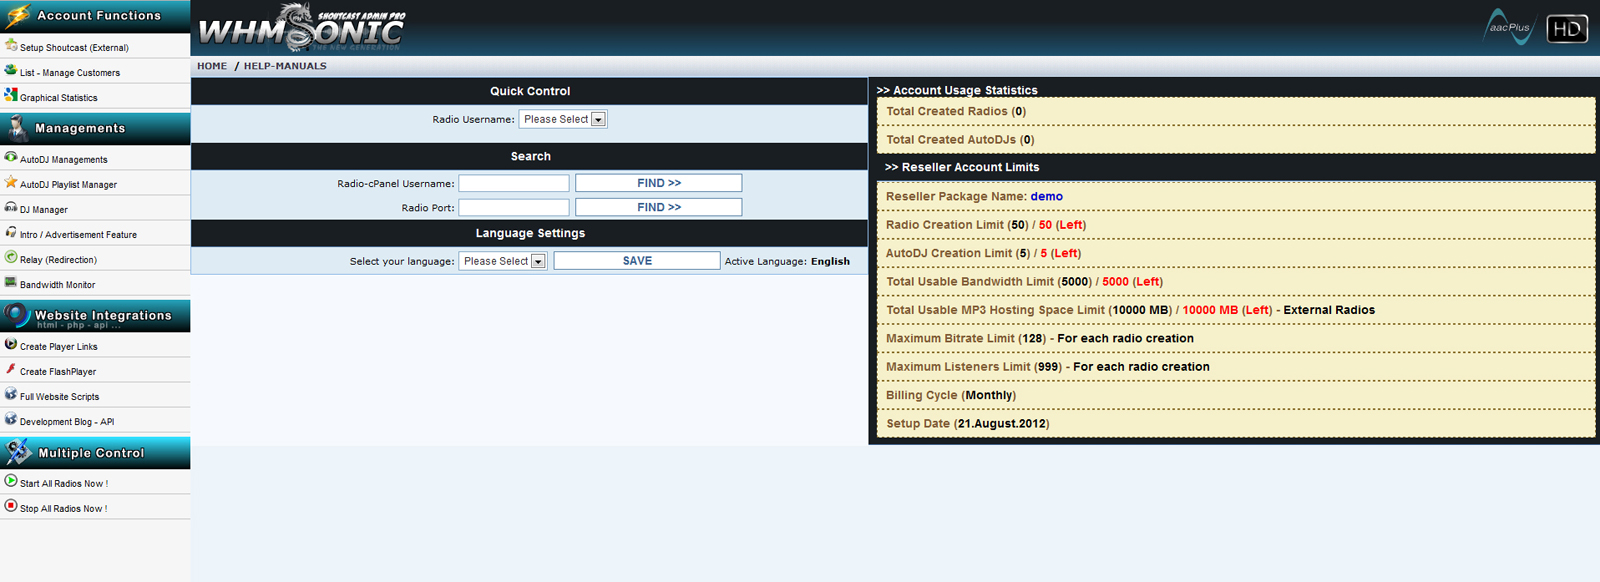Viewport: 1600px width, 582px height.
Task: Open the demo reseller package link
Action: (x=1046, y=196)
